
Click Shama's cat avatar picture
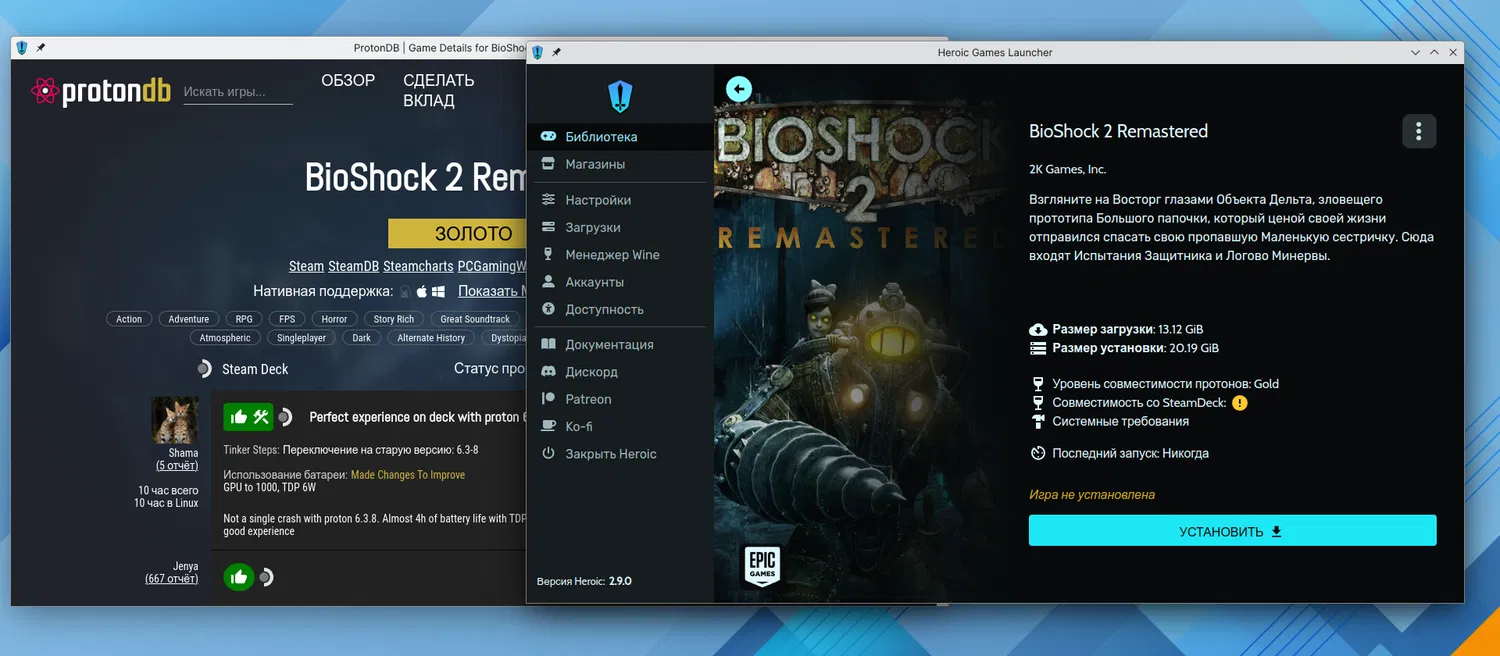[x=175, y=420]
